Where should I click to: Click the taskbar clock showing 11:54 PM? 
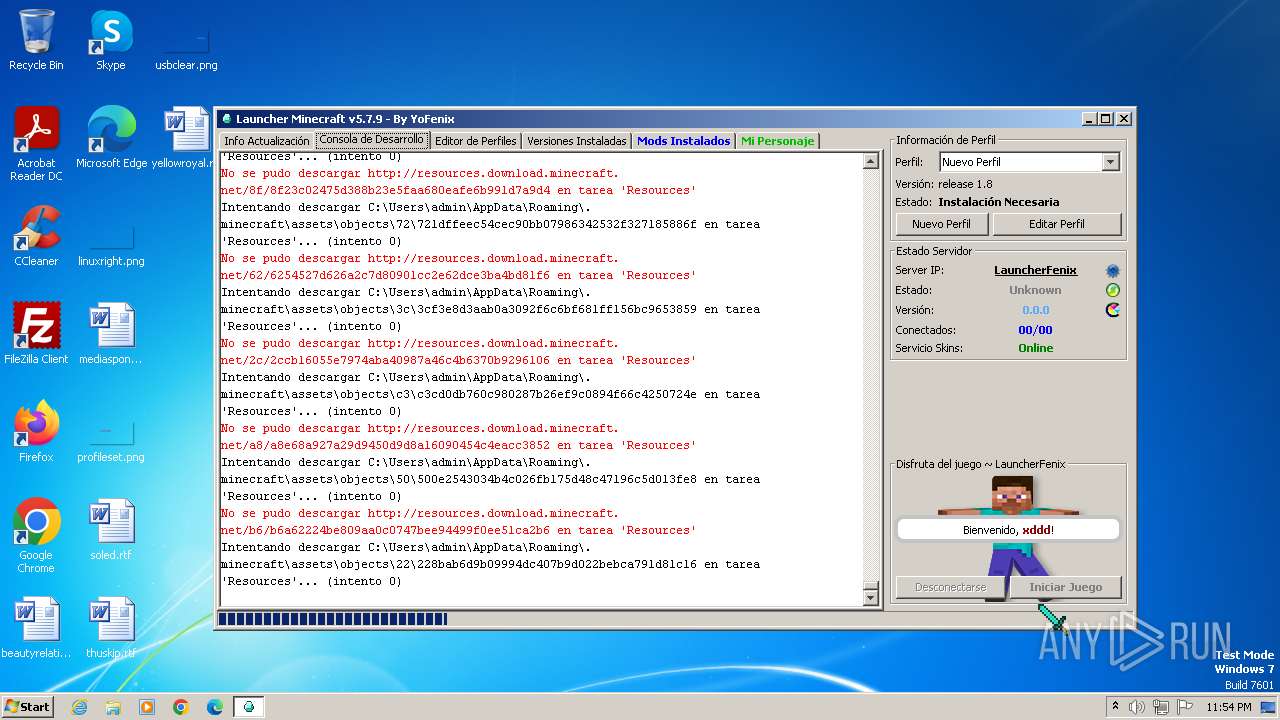point(1228,707)
